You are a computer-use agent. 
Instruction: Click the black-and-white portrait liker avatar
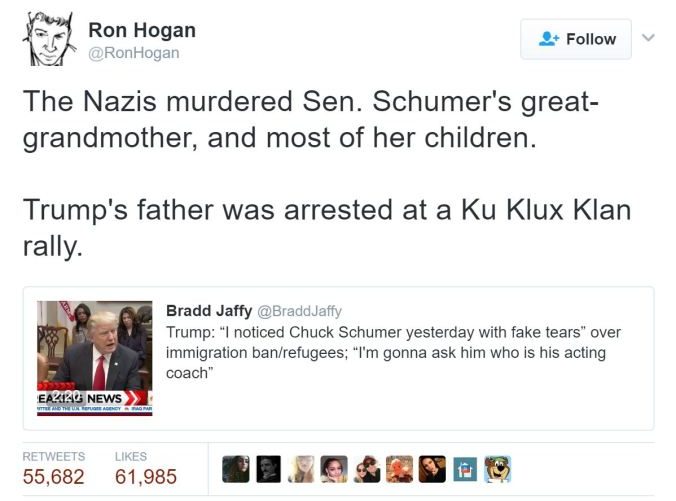268,469
